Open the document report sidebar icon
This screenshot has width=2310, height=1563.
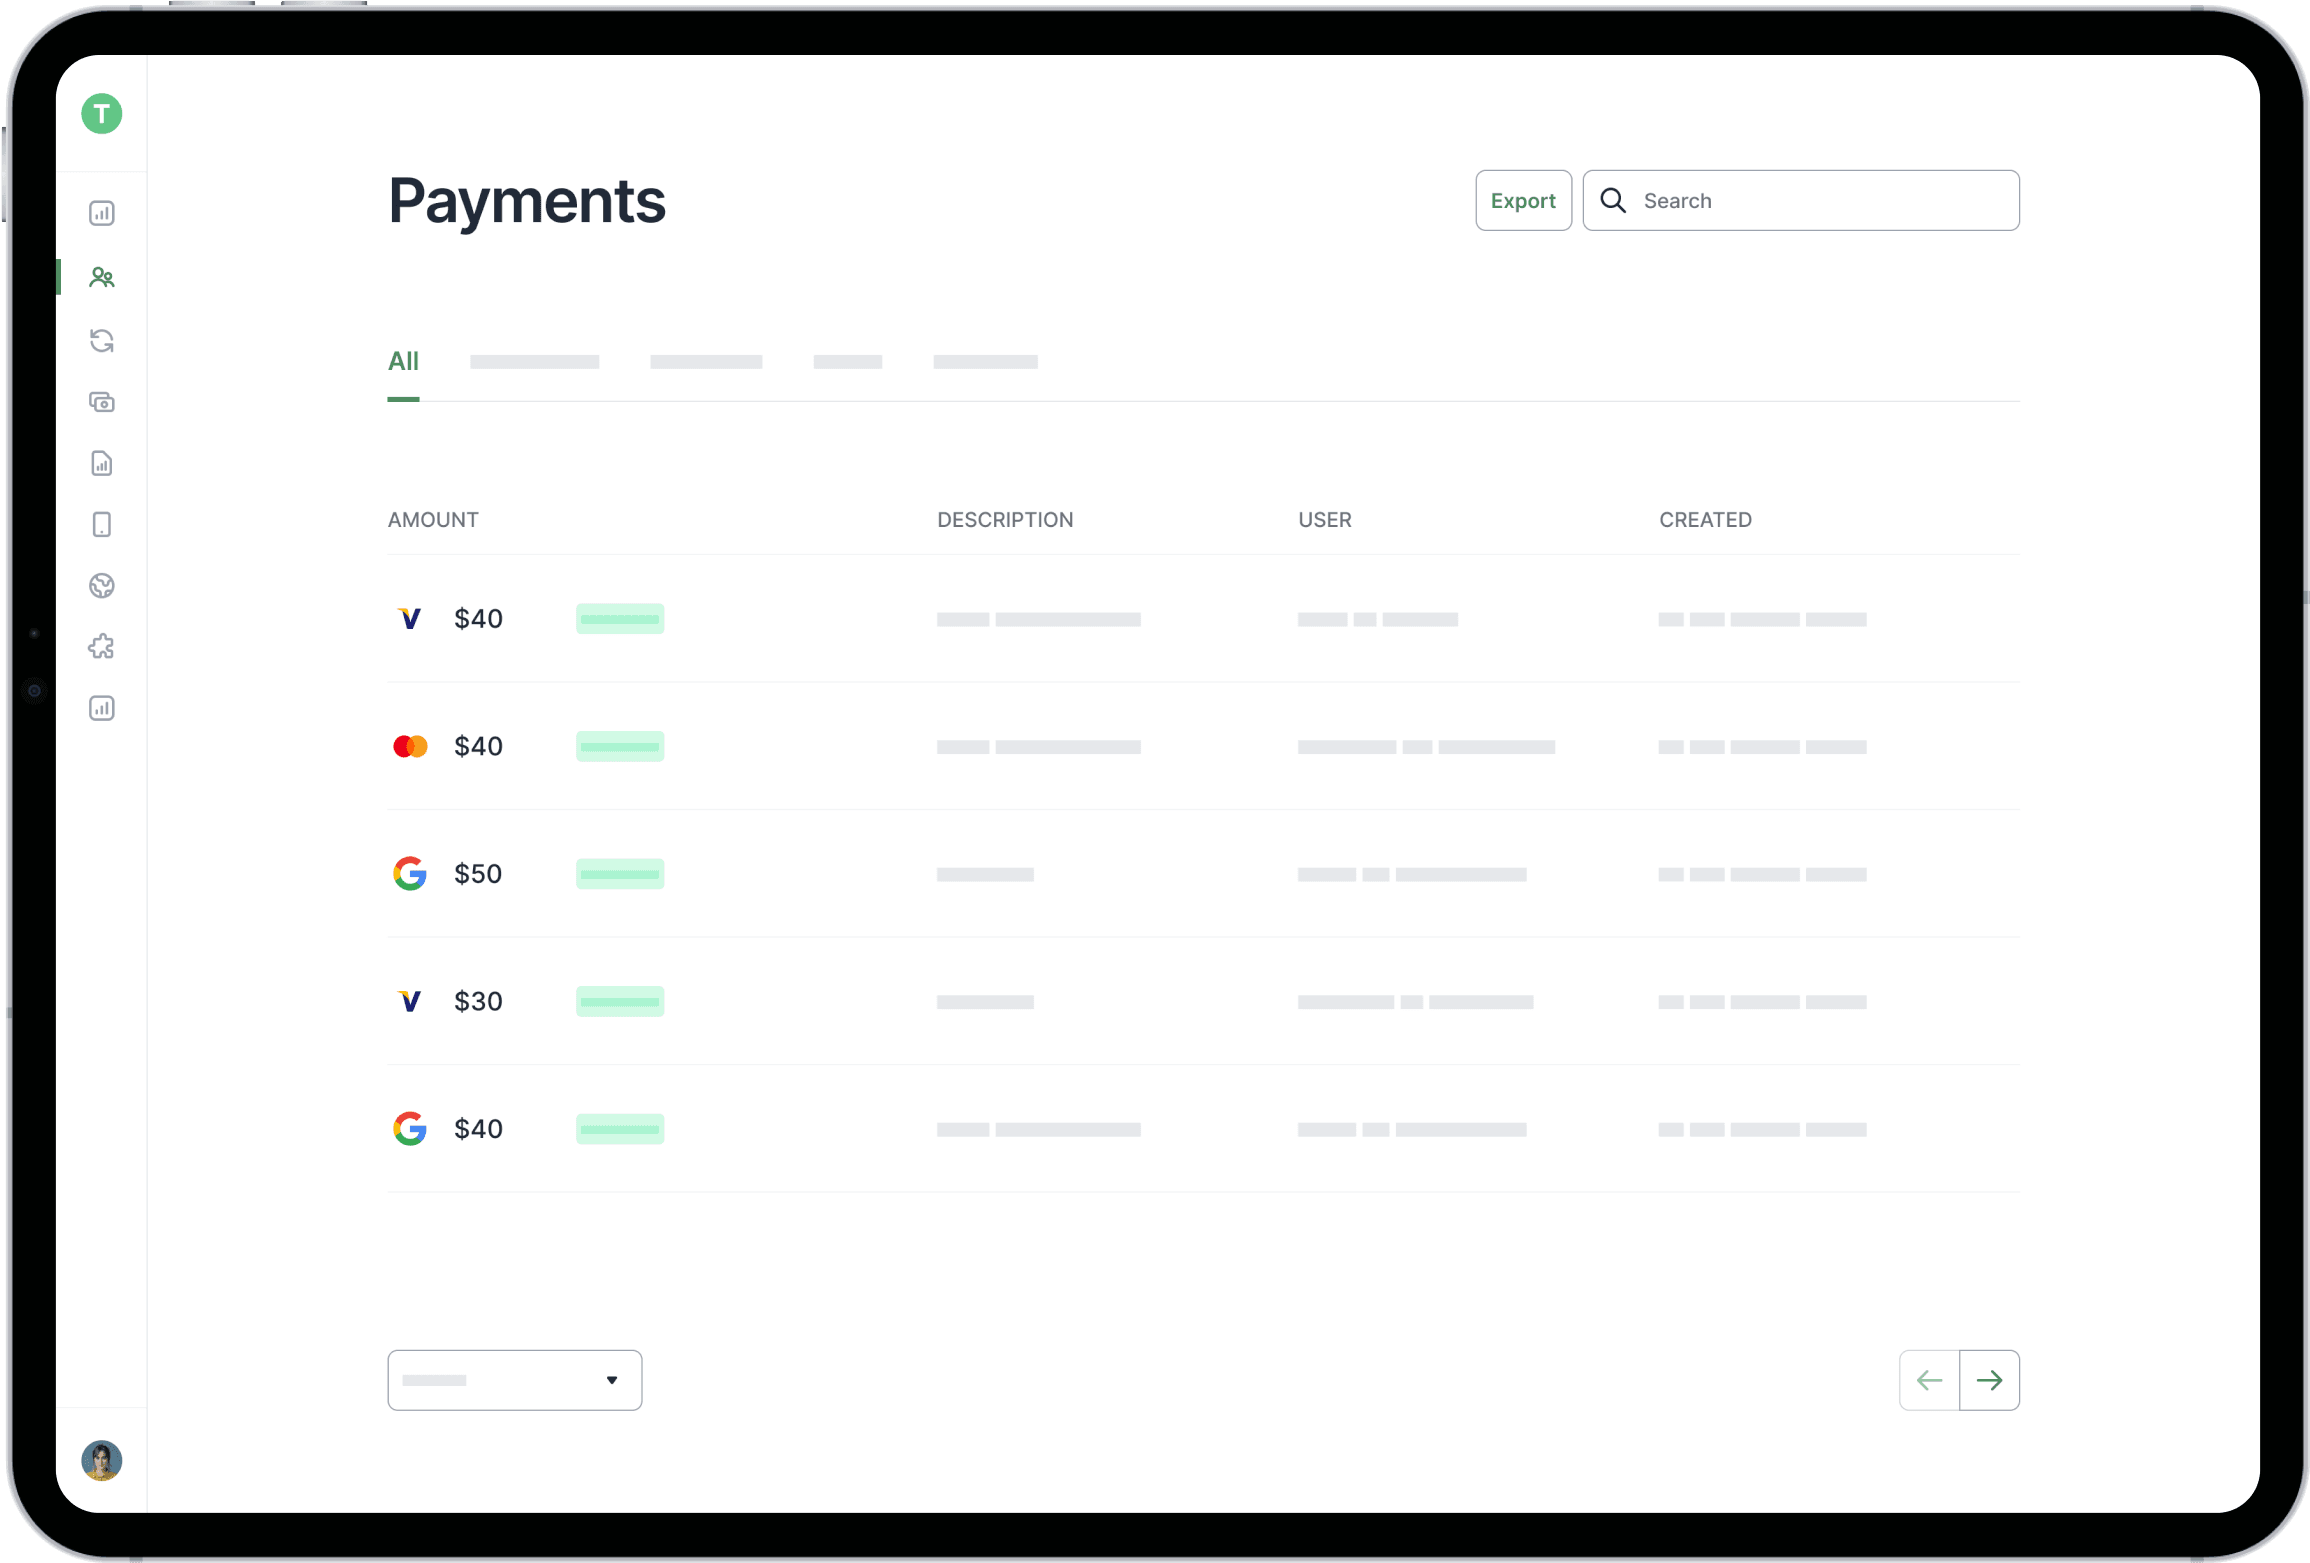pyautogui.click(x=101, y=463)
